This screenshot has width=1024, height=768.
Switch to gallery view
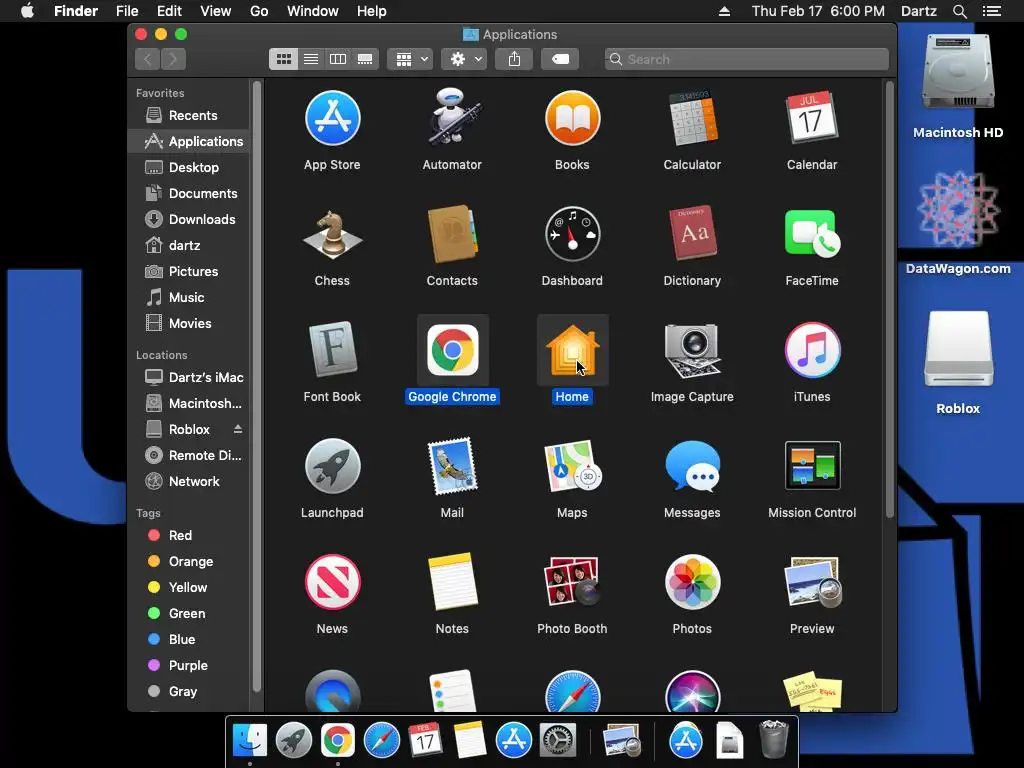(365, 59)
